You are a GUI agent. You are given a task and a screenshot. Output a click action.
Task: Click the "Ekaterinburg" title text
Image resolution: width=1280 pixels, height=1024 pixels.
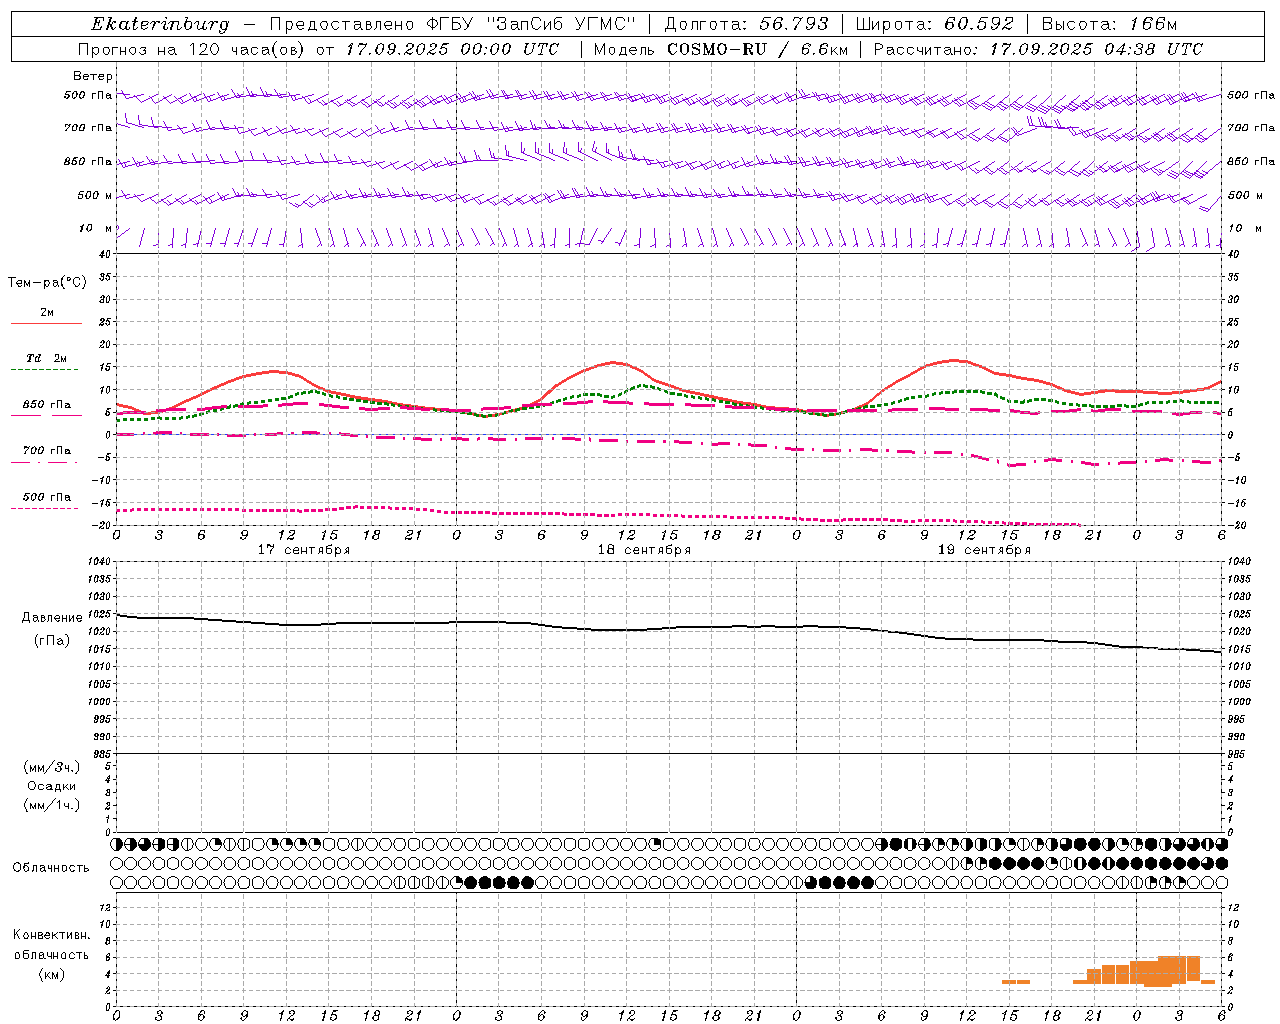click(160, 24)
